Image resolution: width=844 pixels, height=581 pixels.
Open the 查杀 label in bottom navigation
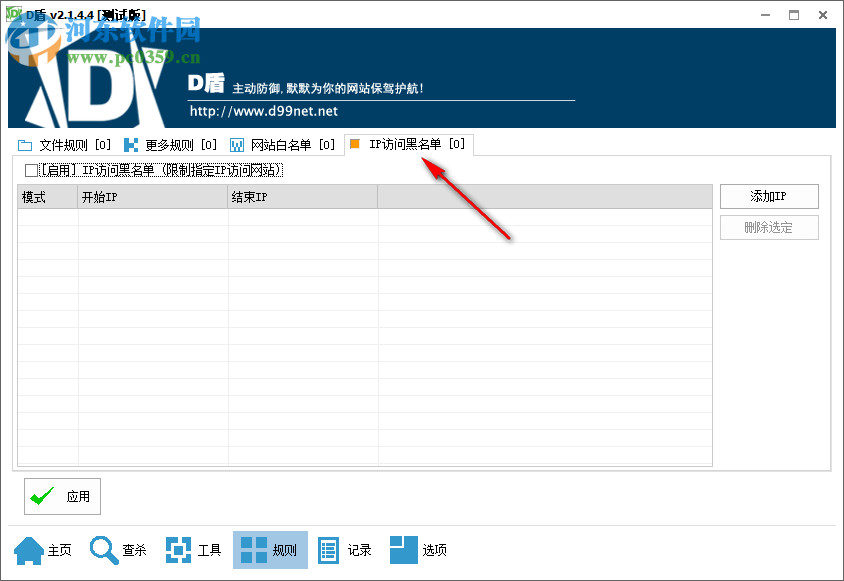(x=135, y=550)
